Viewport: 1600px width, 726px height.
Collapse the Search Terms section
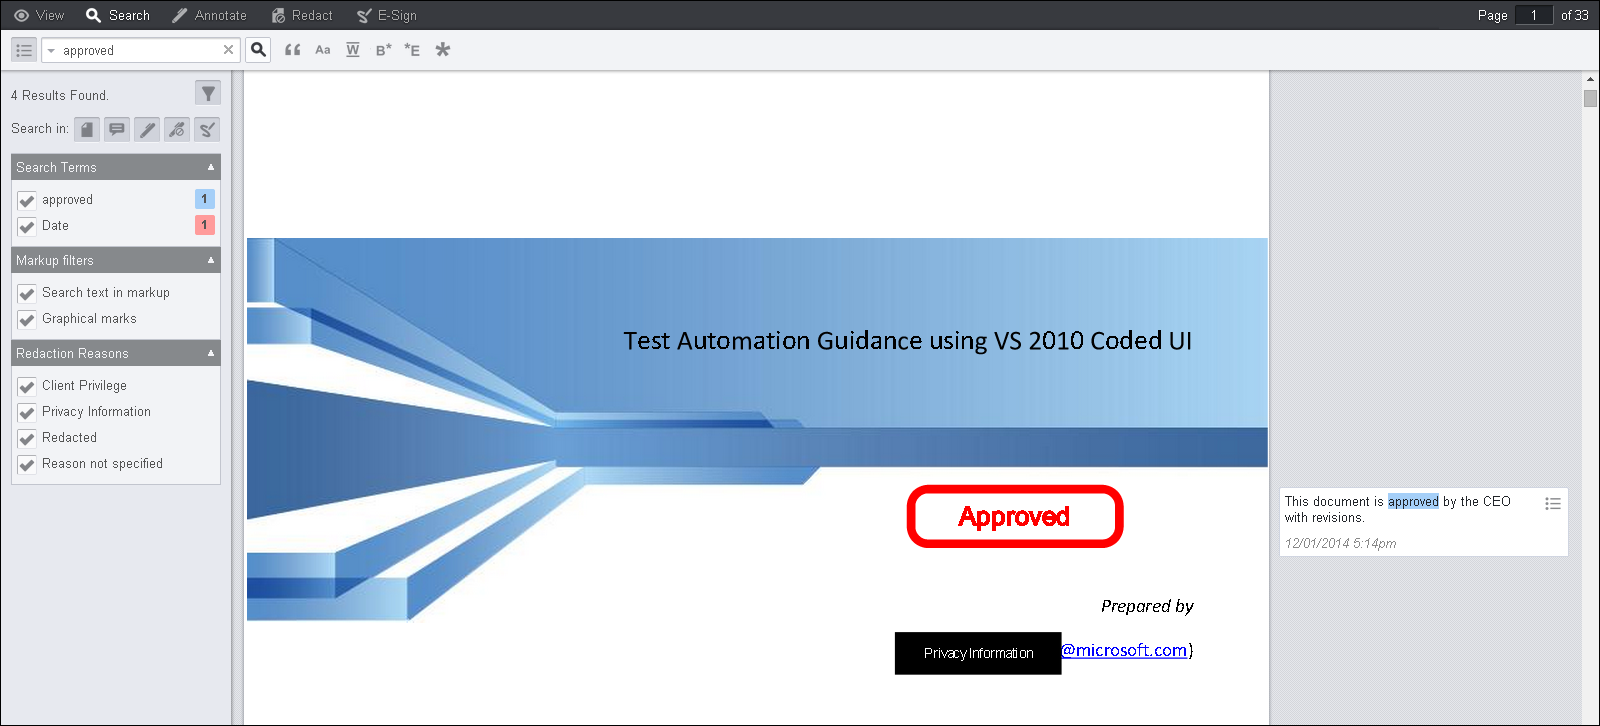point(211,167)
